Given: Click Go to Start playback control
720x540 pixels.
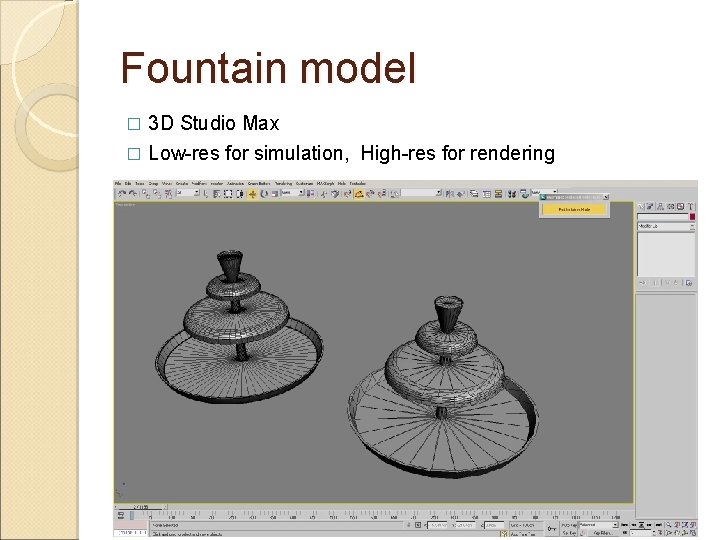Looking at the screenshot, I should (x=624, y=525).
